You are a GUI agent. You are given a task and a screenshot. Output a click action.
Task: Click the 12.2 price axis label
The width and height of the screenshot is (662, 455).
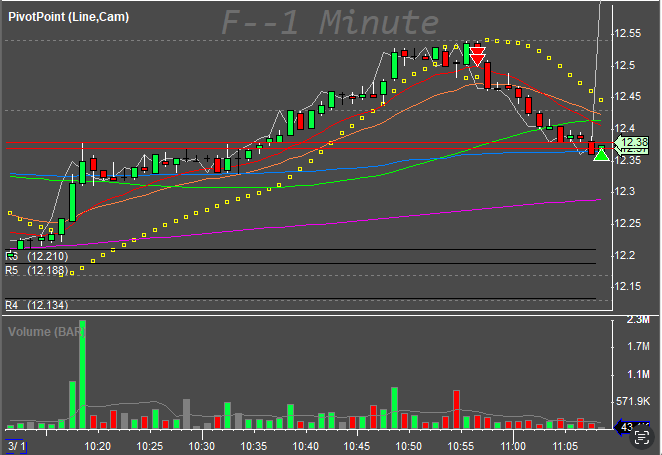click(625, 255)
